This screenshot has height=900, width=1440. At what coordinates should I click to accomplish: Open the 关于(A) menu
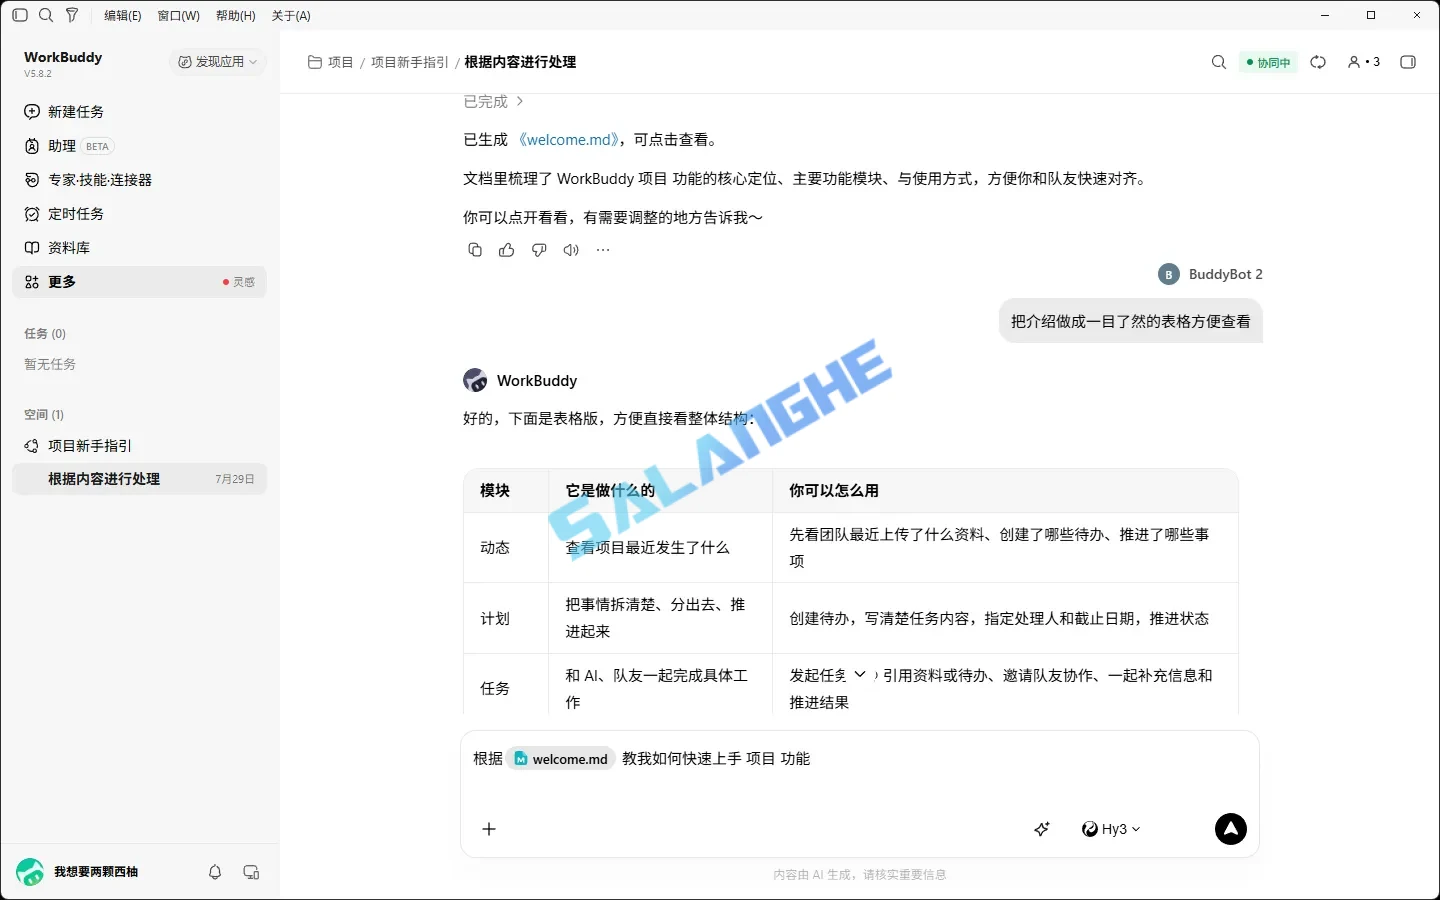click(x=291, y=15)
